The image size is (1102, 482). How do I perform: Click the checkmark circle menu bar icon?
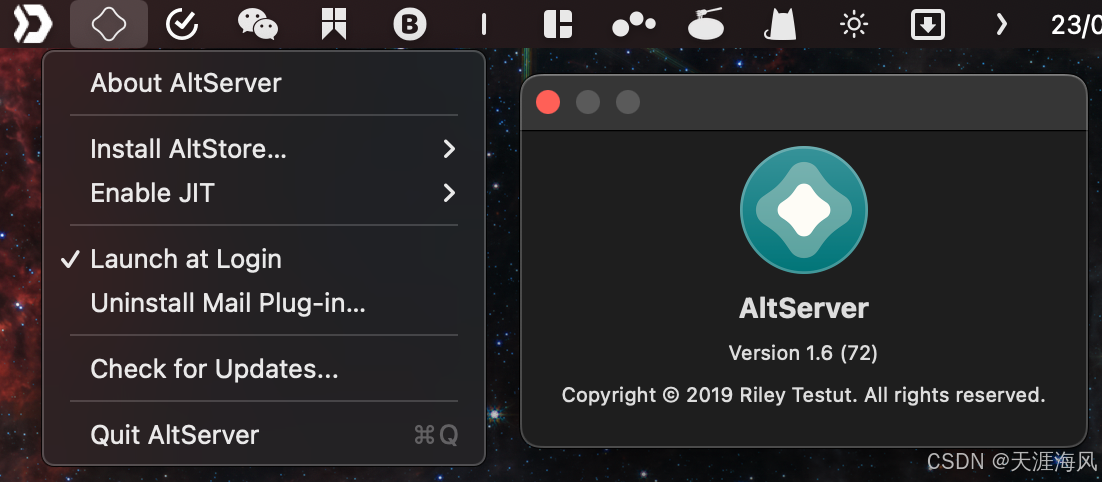(182, 25)
